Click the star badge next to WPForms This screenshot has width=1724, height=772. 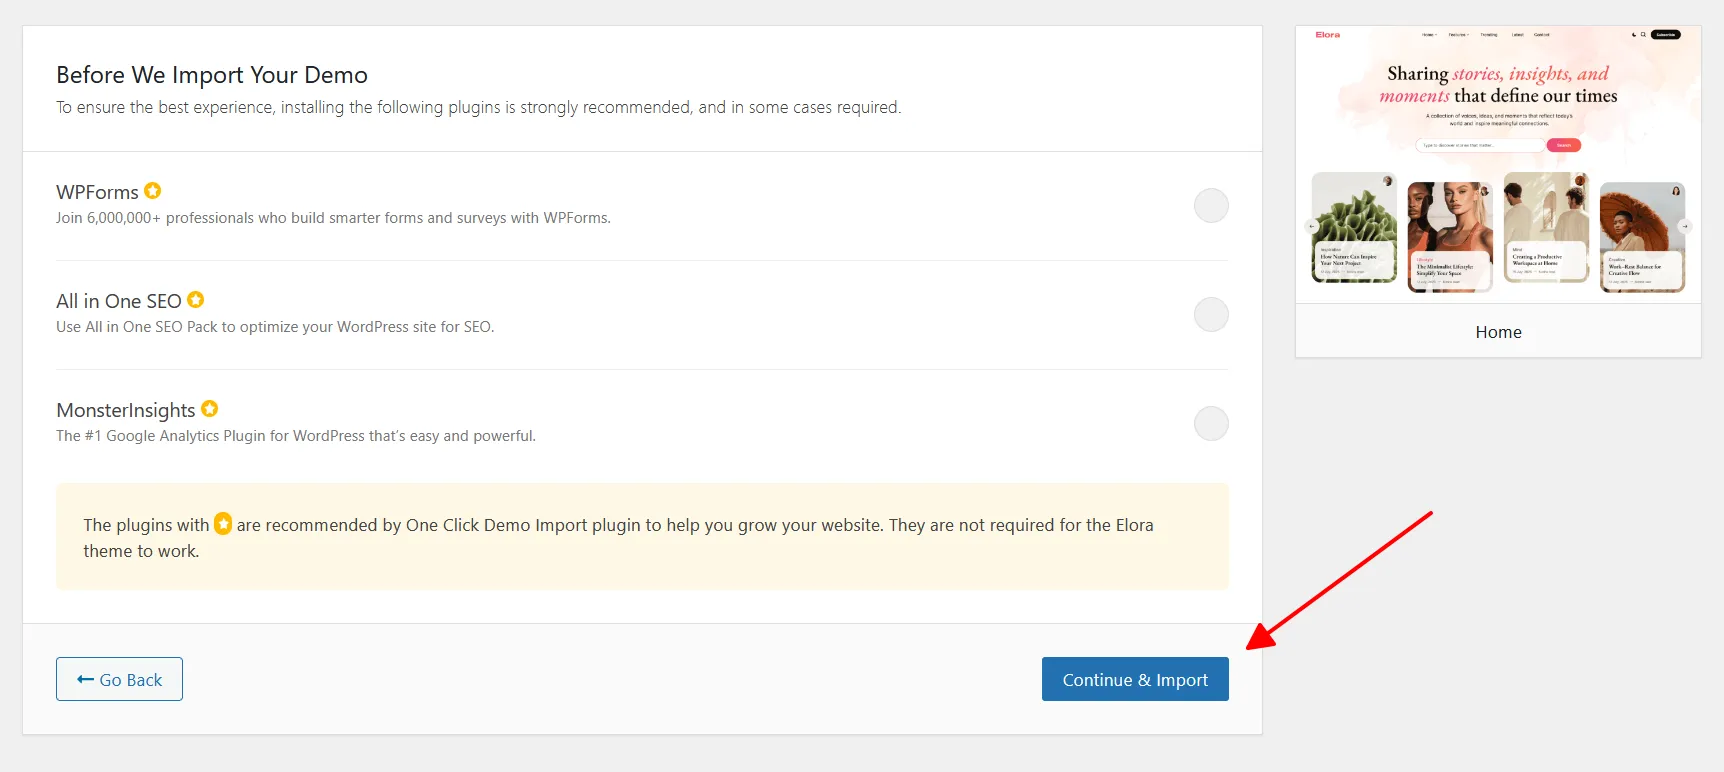152,191
